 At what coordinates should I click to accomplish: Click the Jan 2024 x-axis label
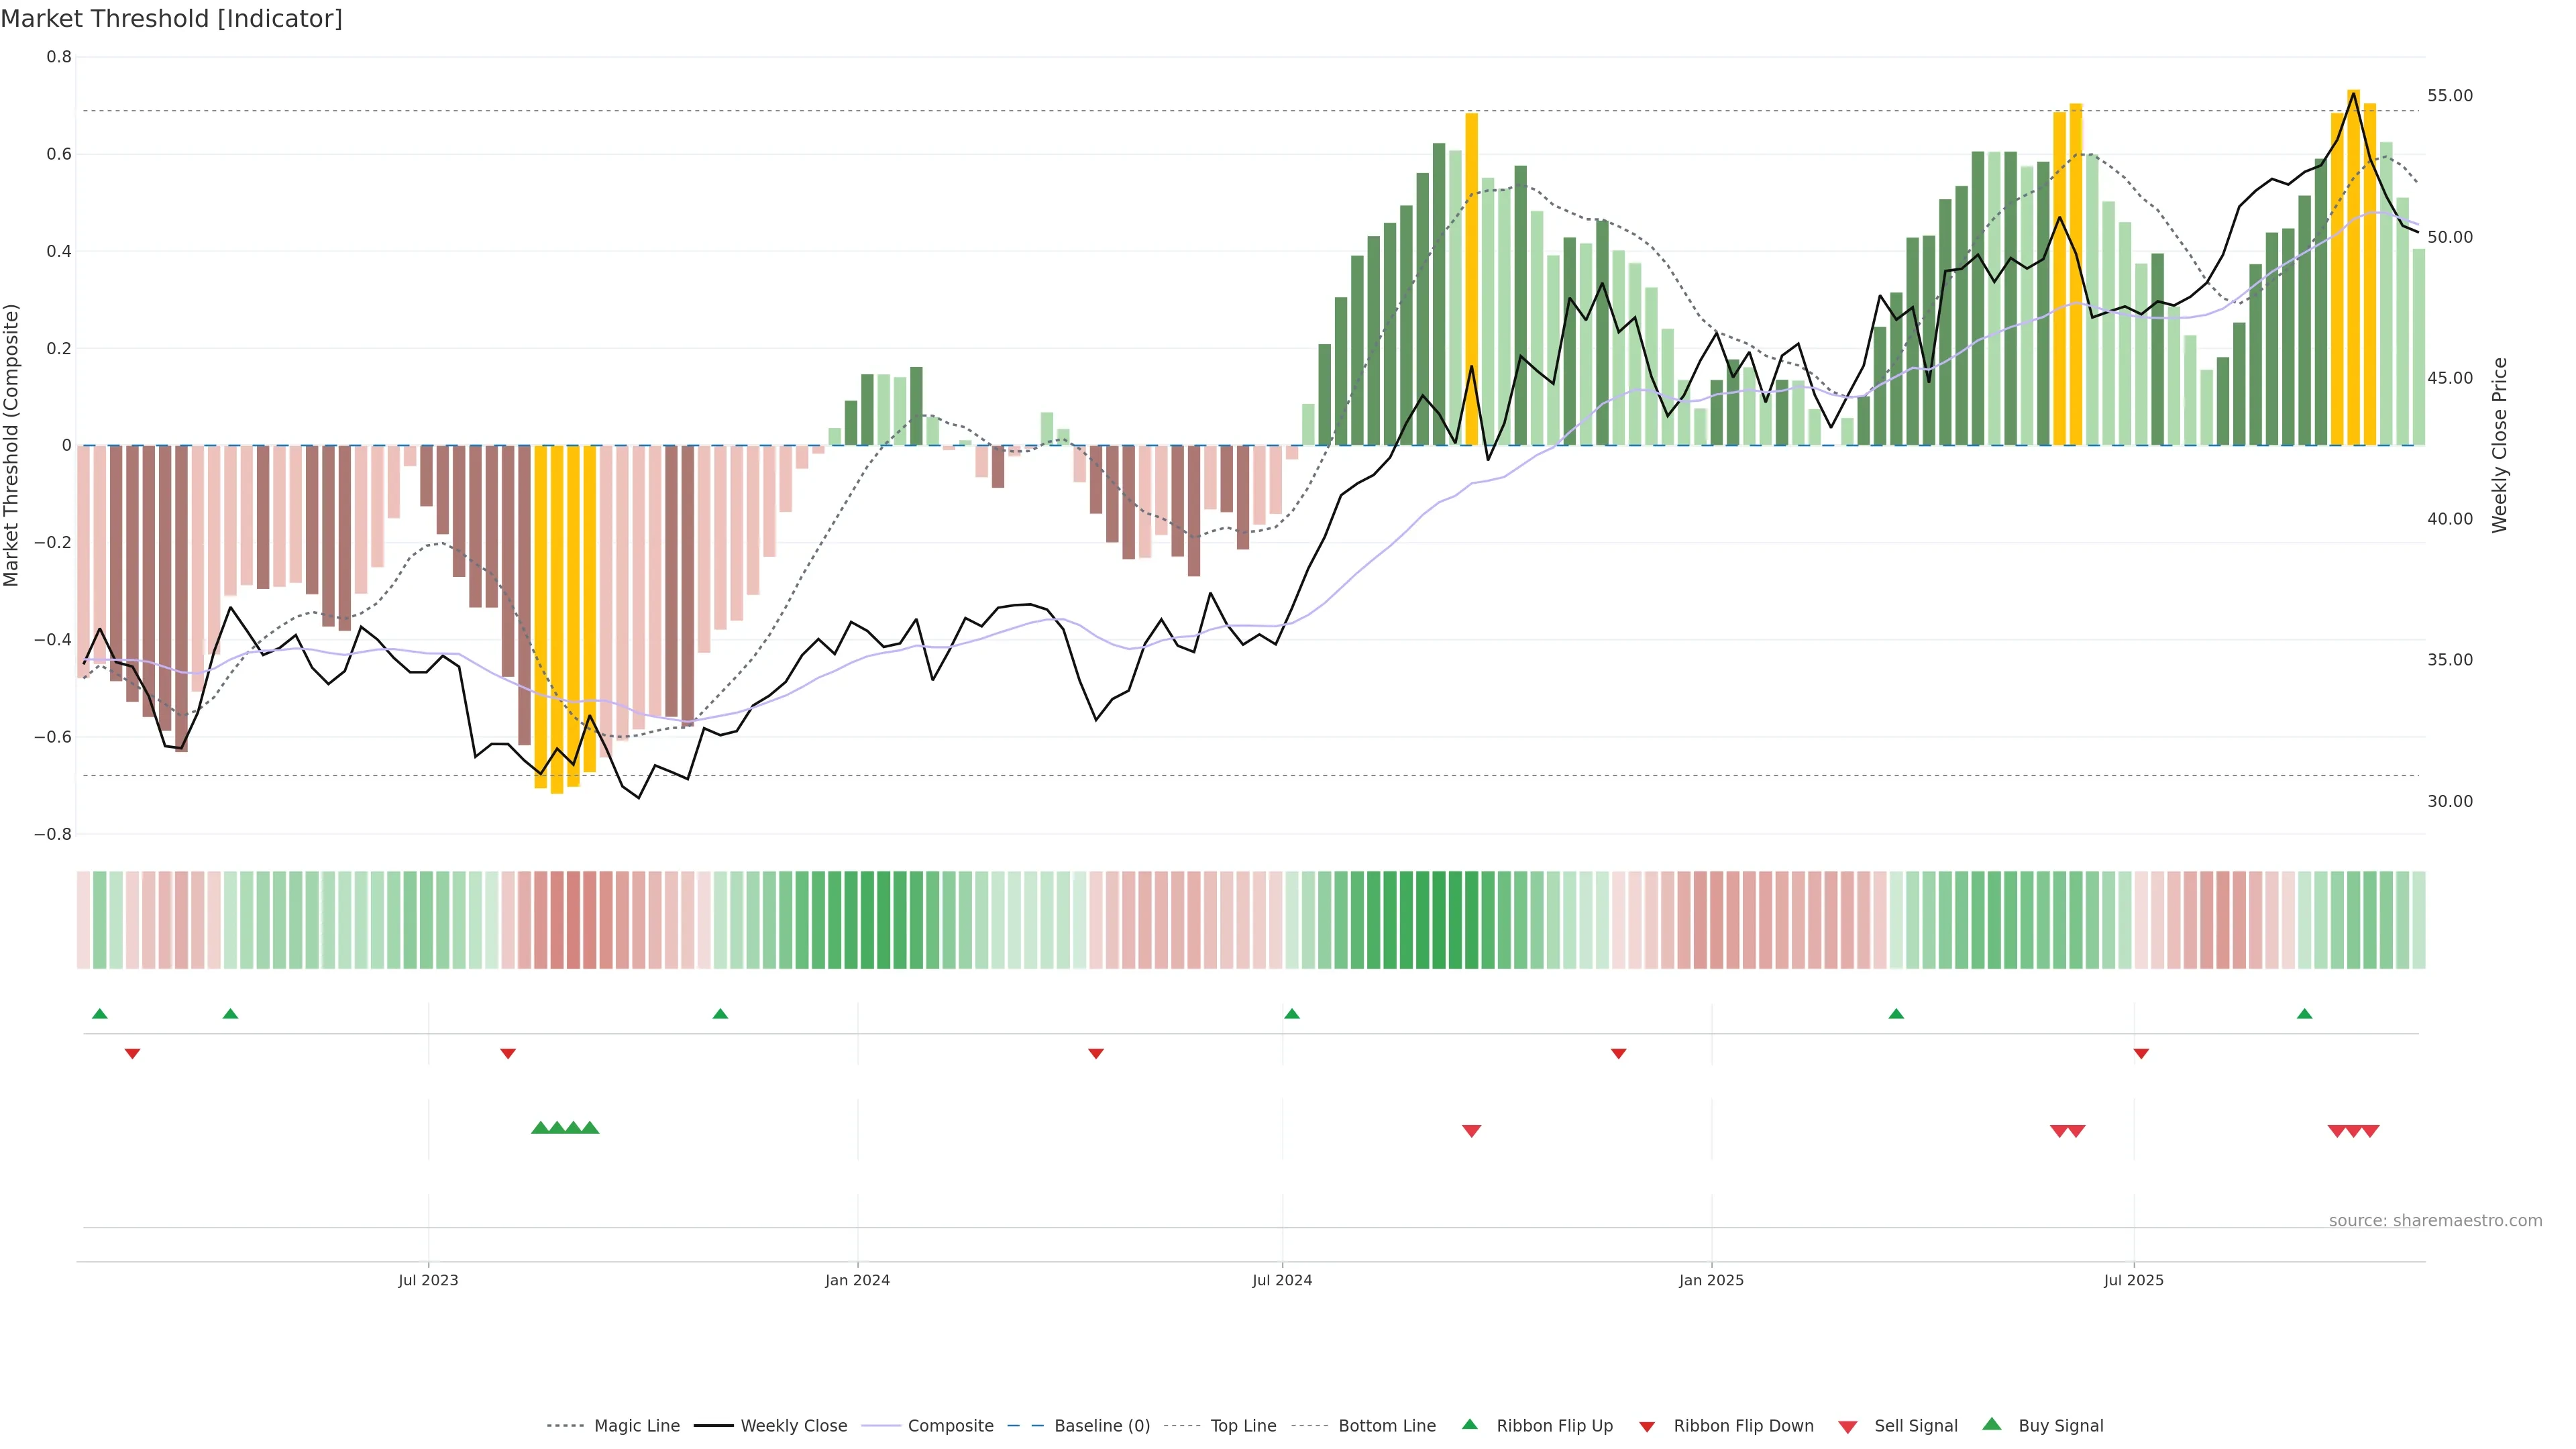pos(857,1280)
